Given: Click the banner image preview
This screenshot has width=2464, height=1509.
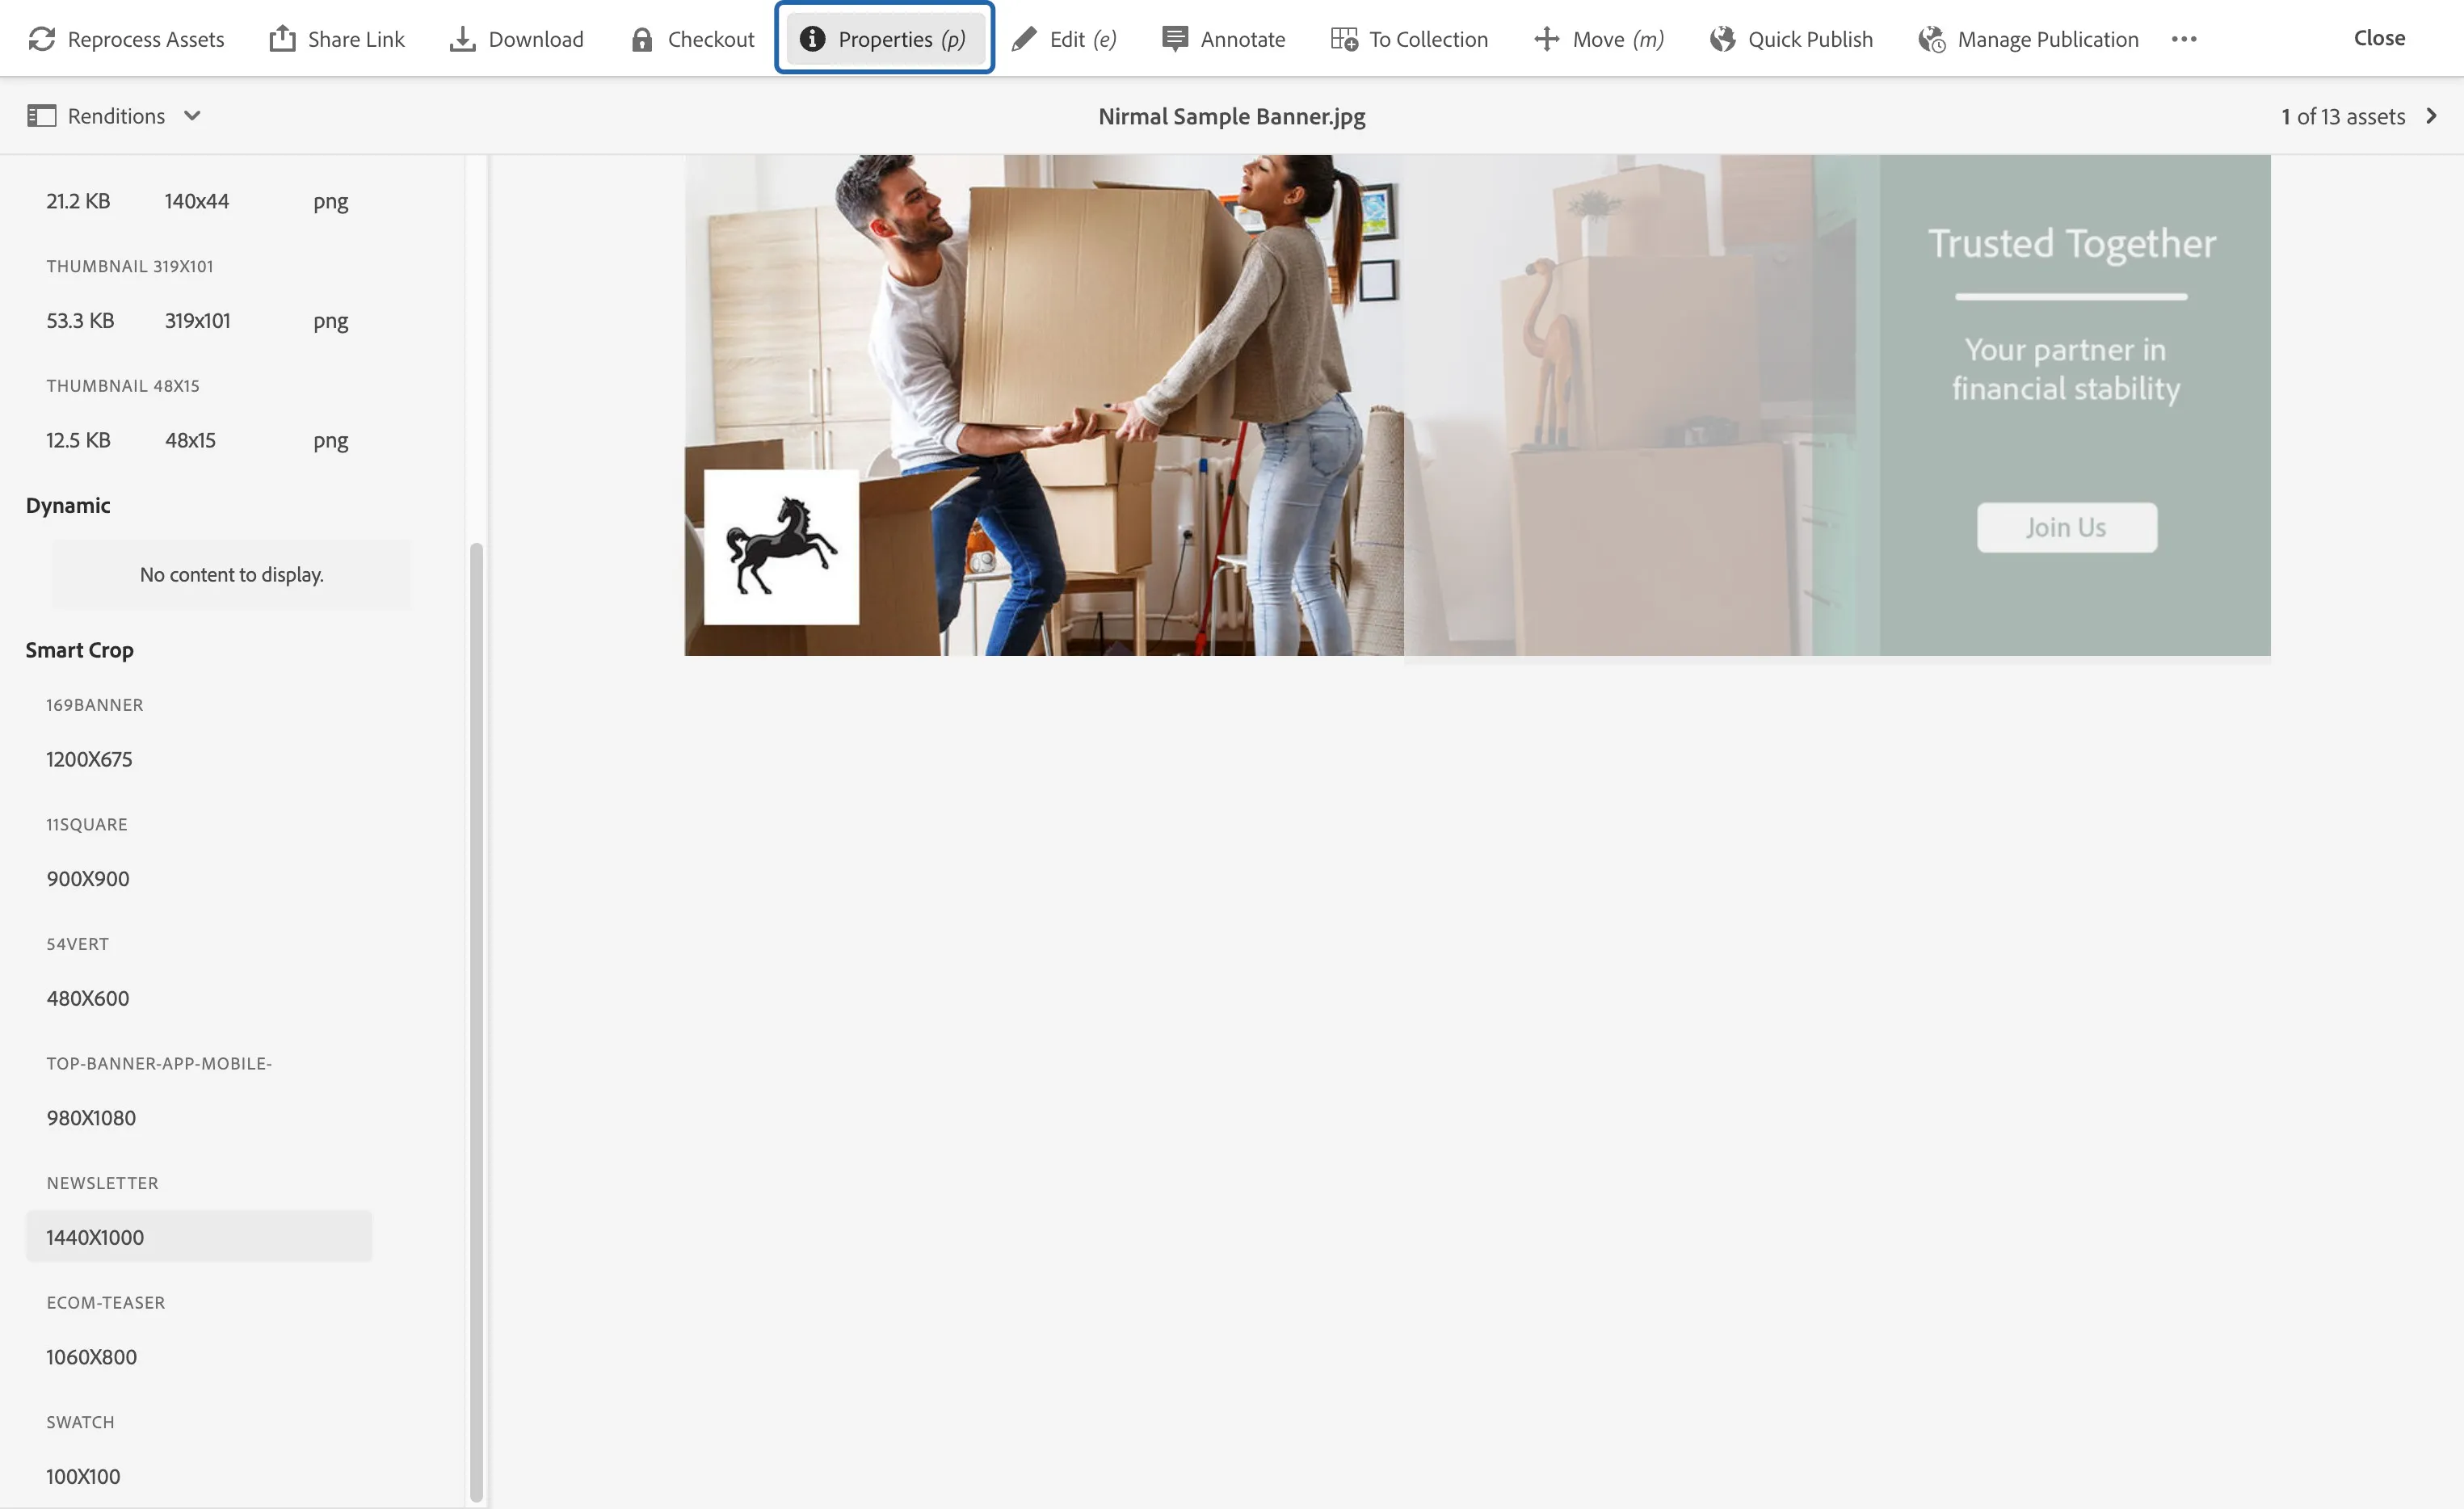Looking at the screenshot, I should point(1477,405).
